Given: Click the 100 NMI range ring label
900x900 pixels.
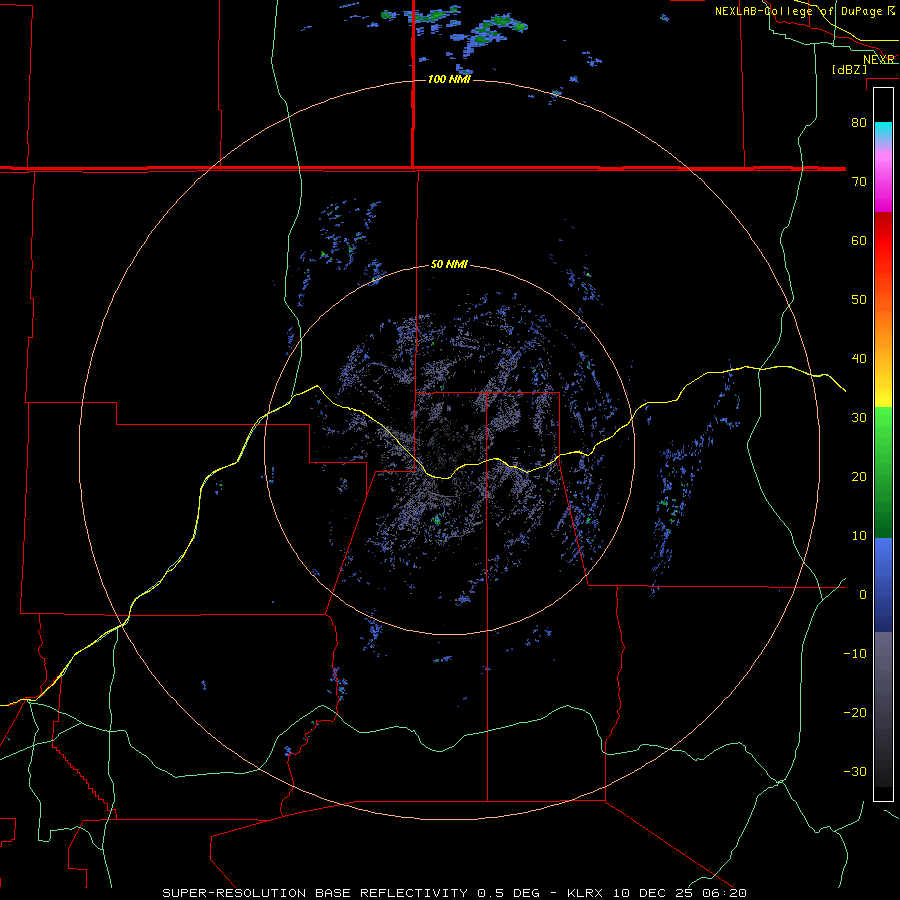Looking at the screenshot, I should point(449,79).
